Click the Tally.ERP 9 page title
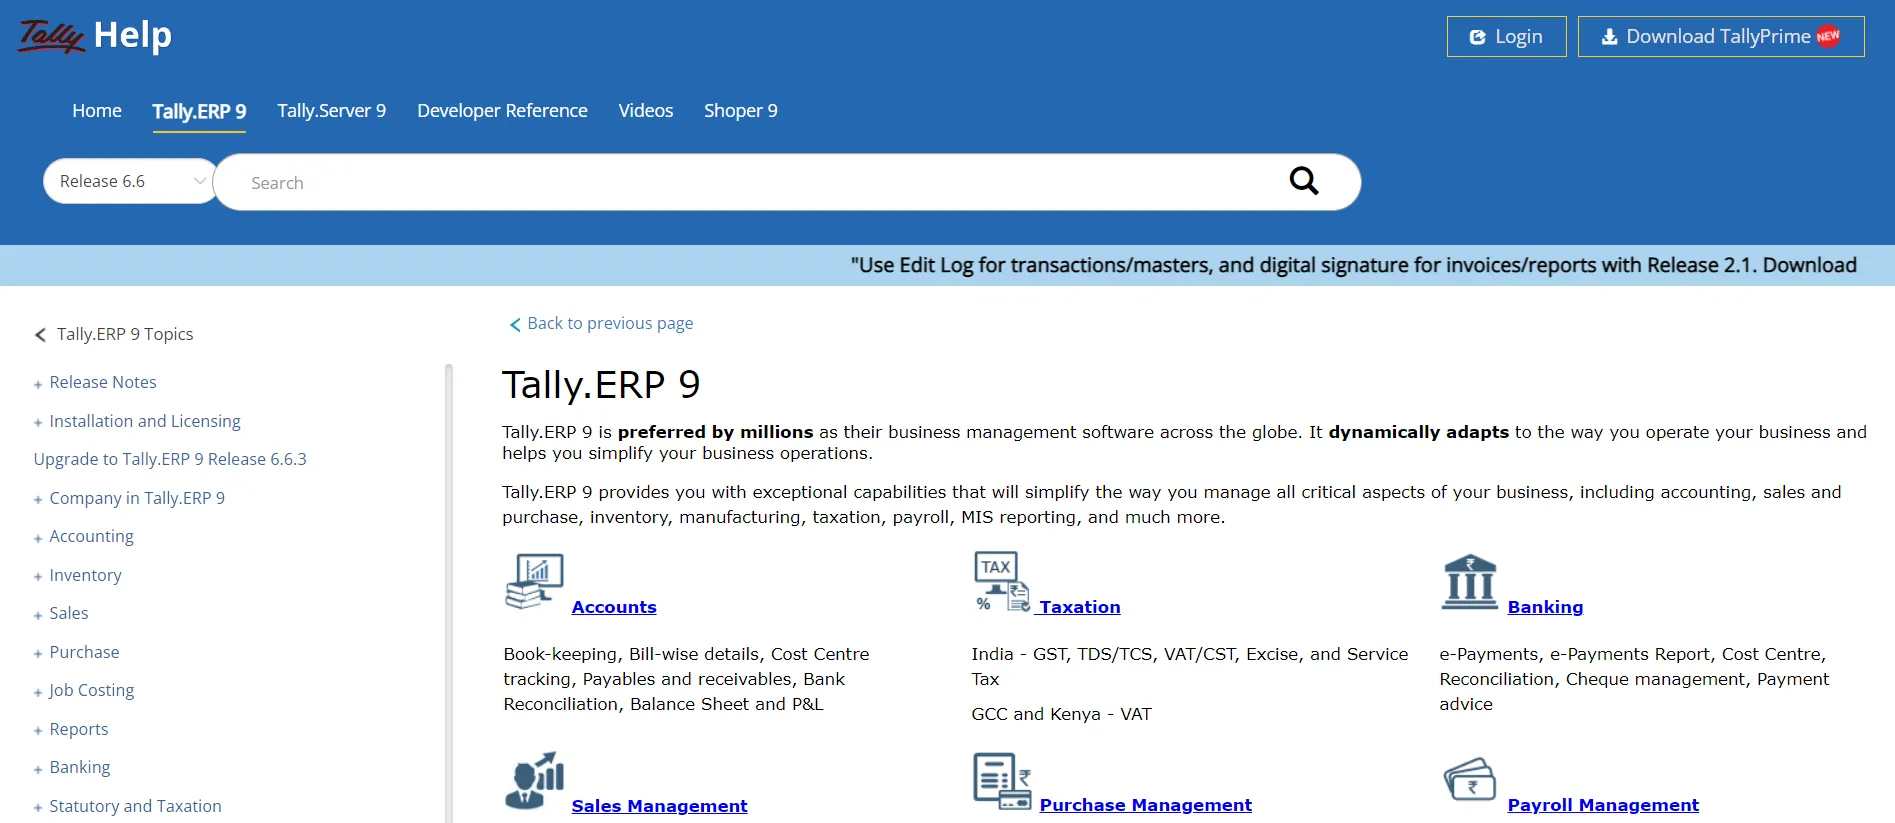Viewport: 1895px width, 823px height. coord(601,384)
